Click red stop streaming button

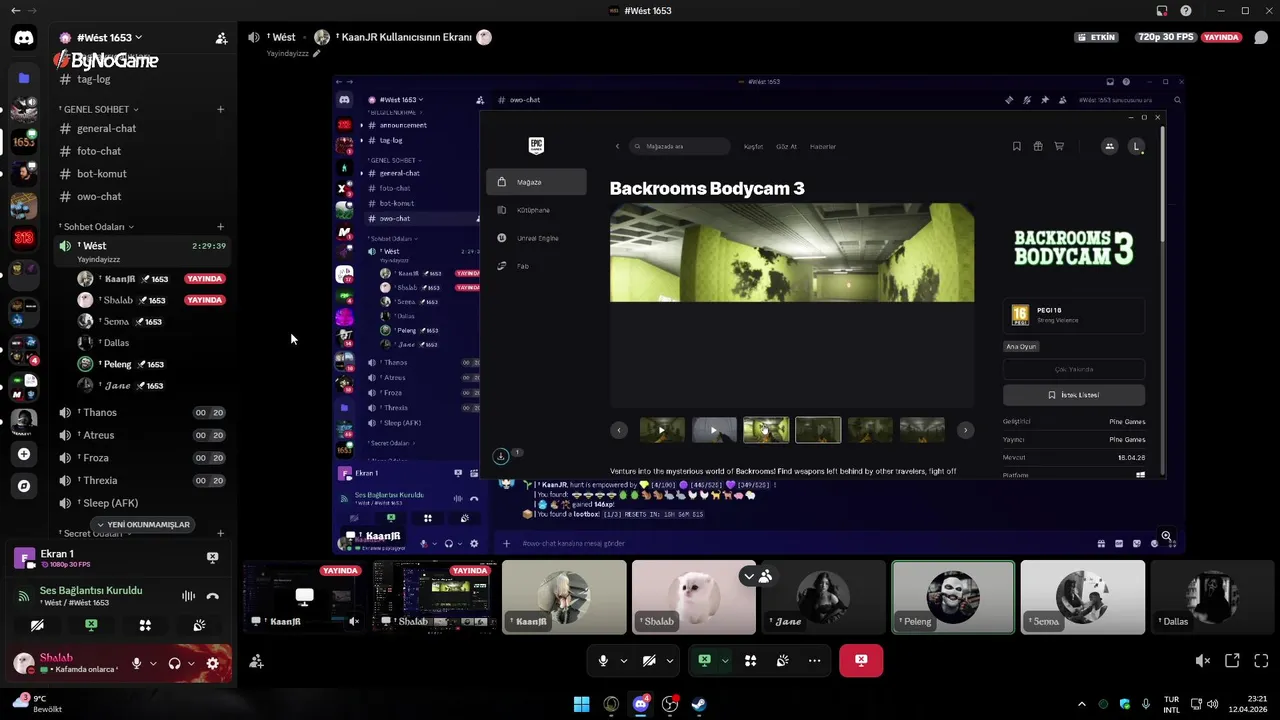tap(861, 661)
